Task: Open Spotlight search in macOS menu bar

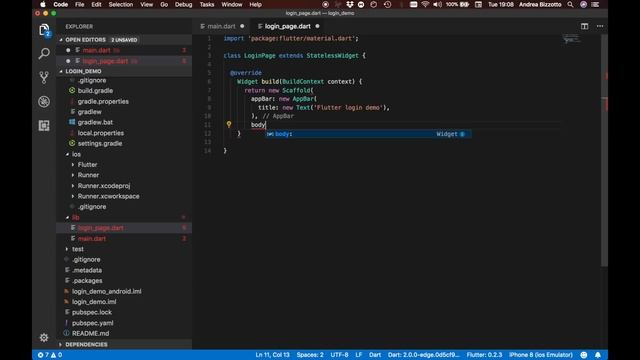Action: pyautogui.click(x=570, y=4)
